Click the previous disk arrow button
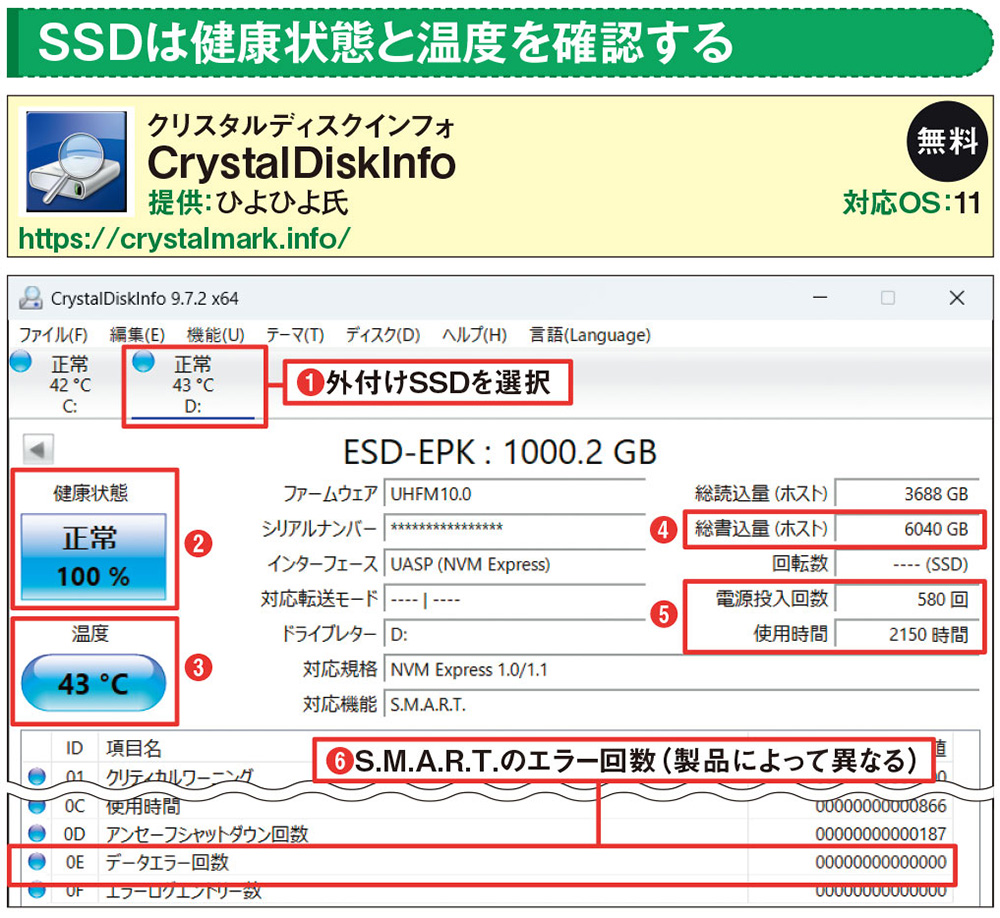 38,449
